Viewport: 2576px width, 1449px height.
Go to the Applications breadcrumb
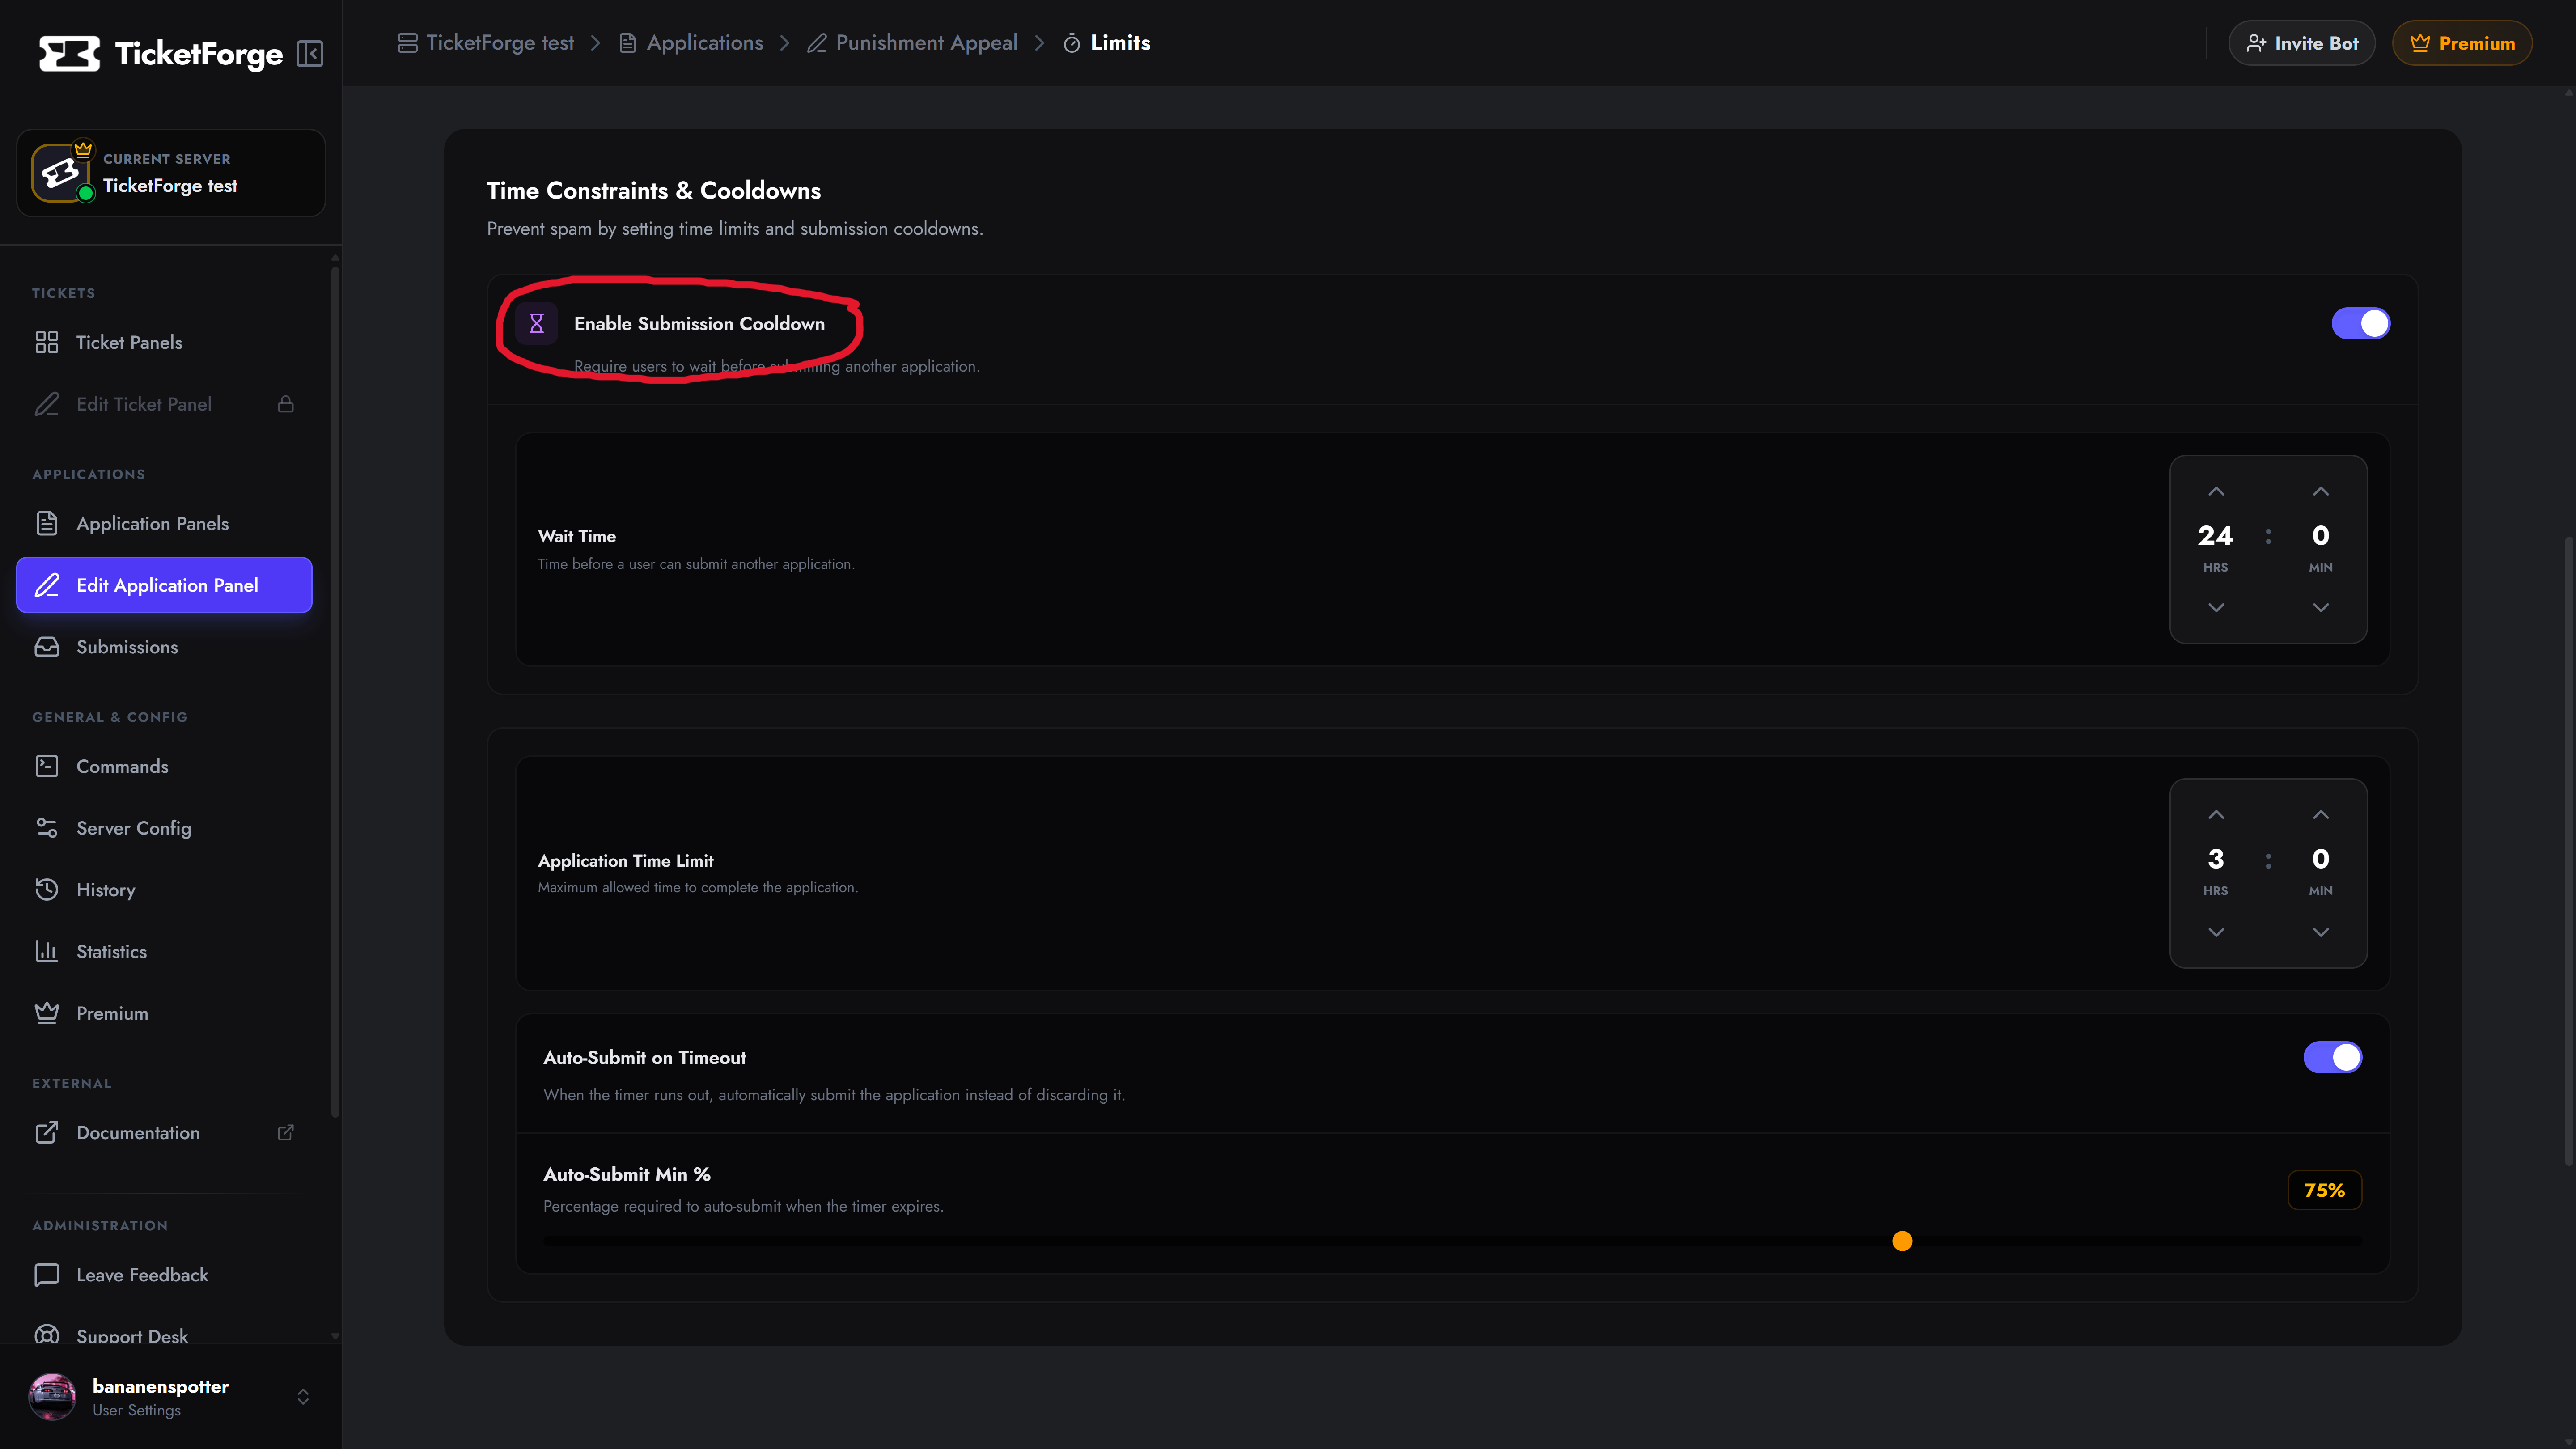coord(691,43)
